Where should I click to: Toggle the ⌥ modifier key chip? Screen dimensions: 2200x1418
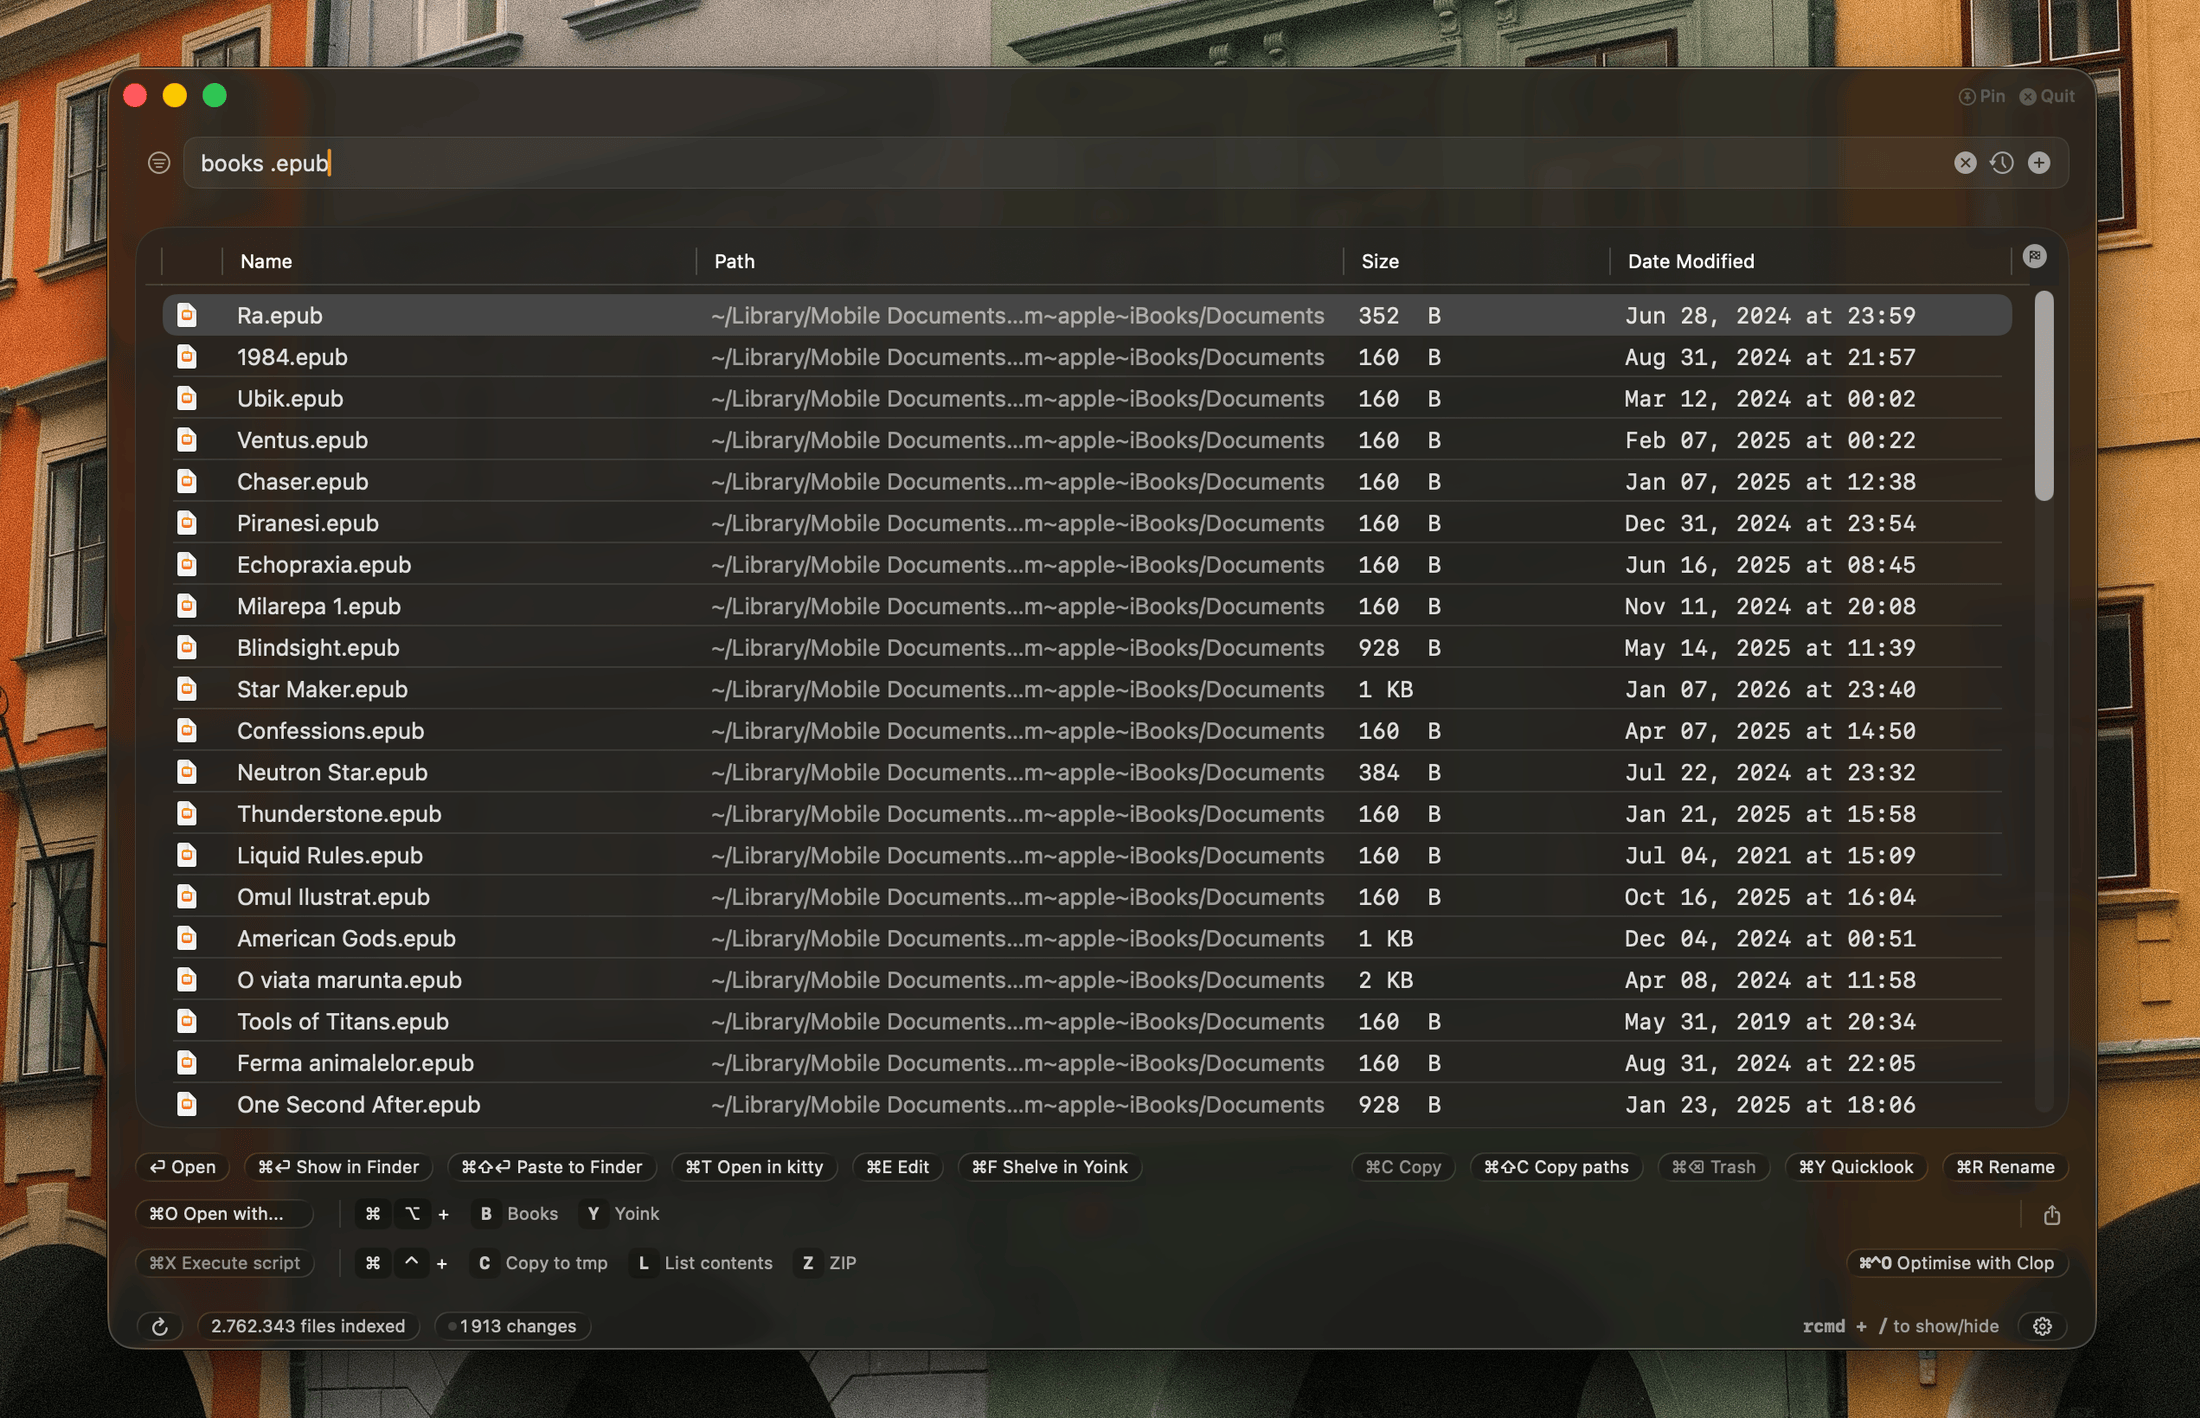pos(412,1213)
